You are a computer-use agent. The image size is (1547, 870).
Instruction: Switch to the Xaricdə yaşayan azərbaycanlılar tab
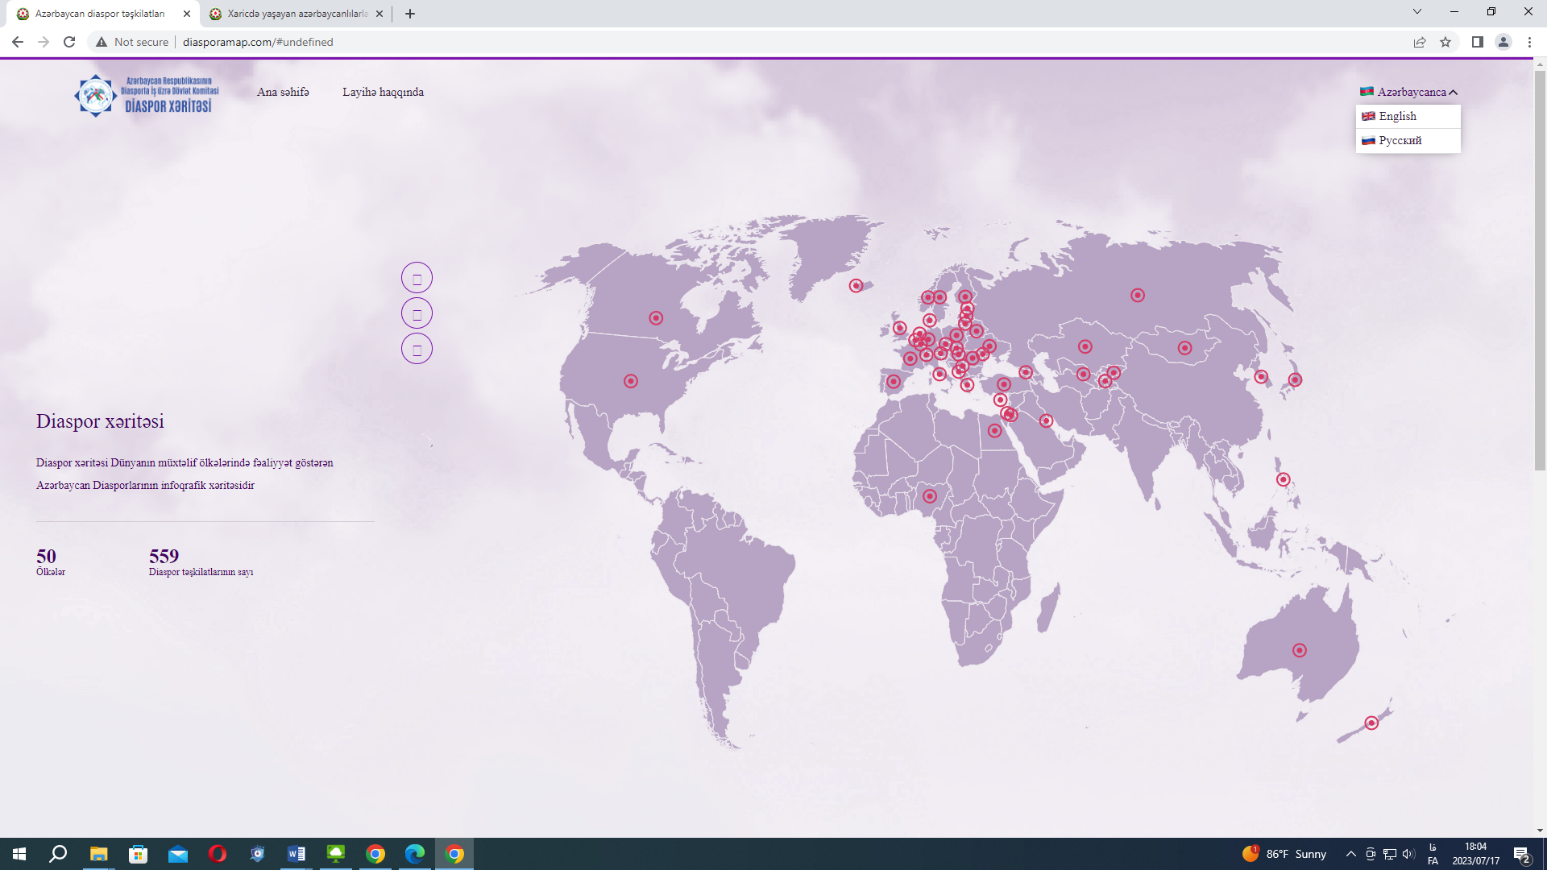tap(297, 14)
